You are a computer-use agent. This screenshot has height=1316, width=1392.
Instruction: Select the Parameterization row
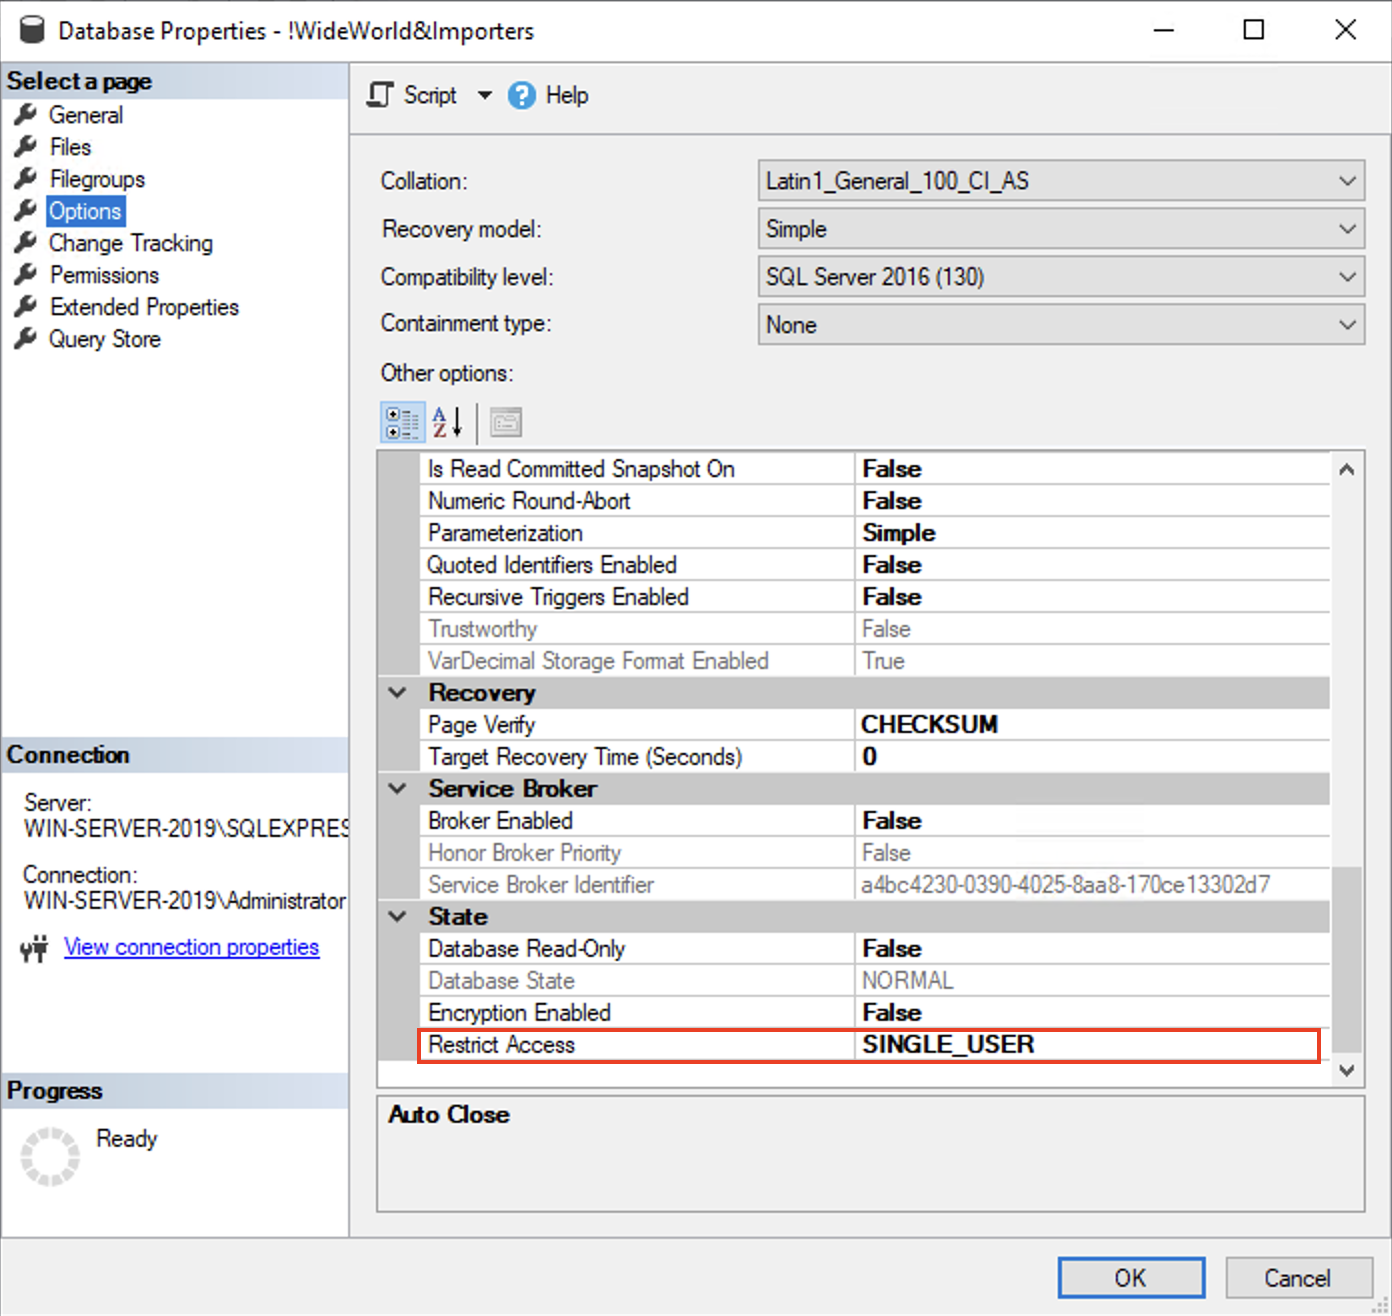pyautogui.click(x=875, y=533)
